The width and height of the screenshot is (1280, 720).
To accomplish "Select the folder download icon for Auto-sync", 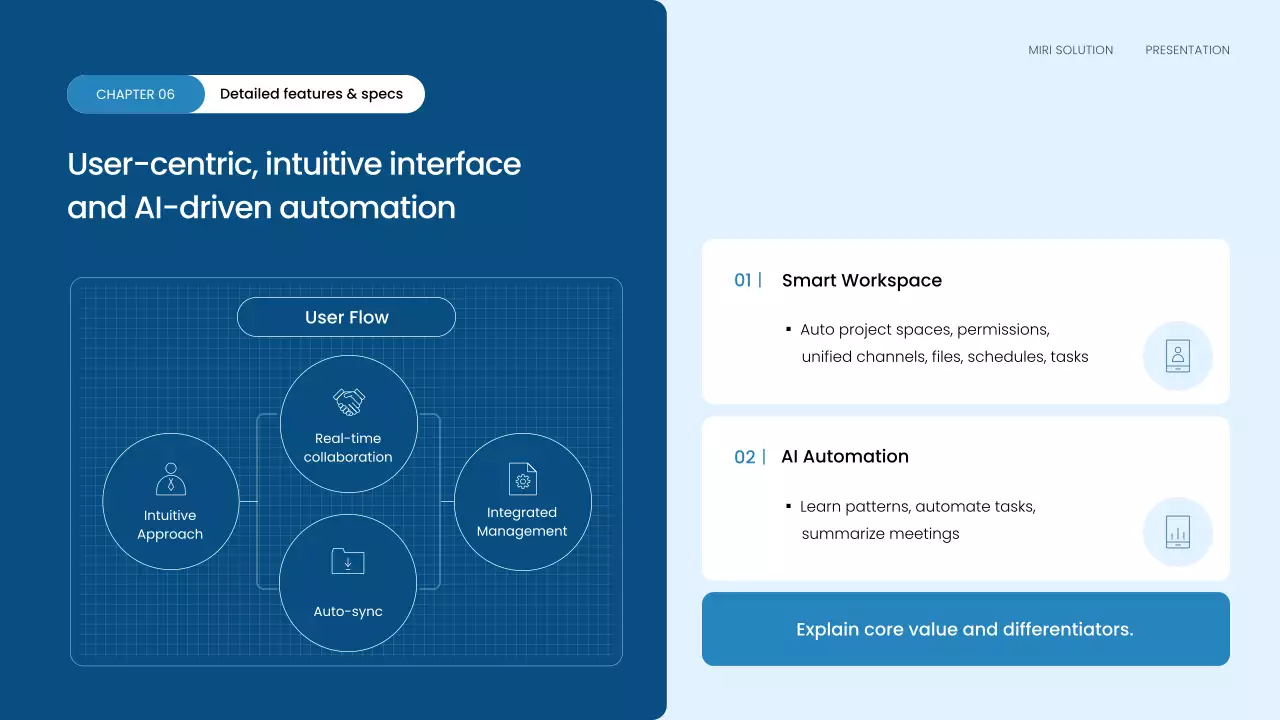I will (348, 561).
